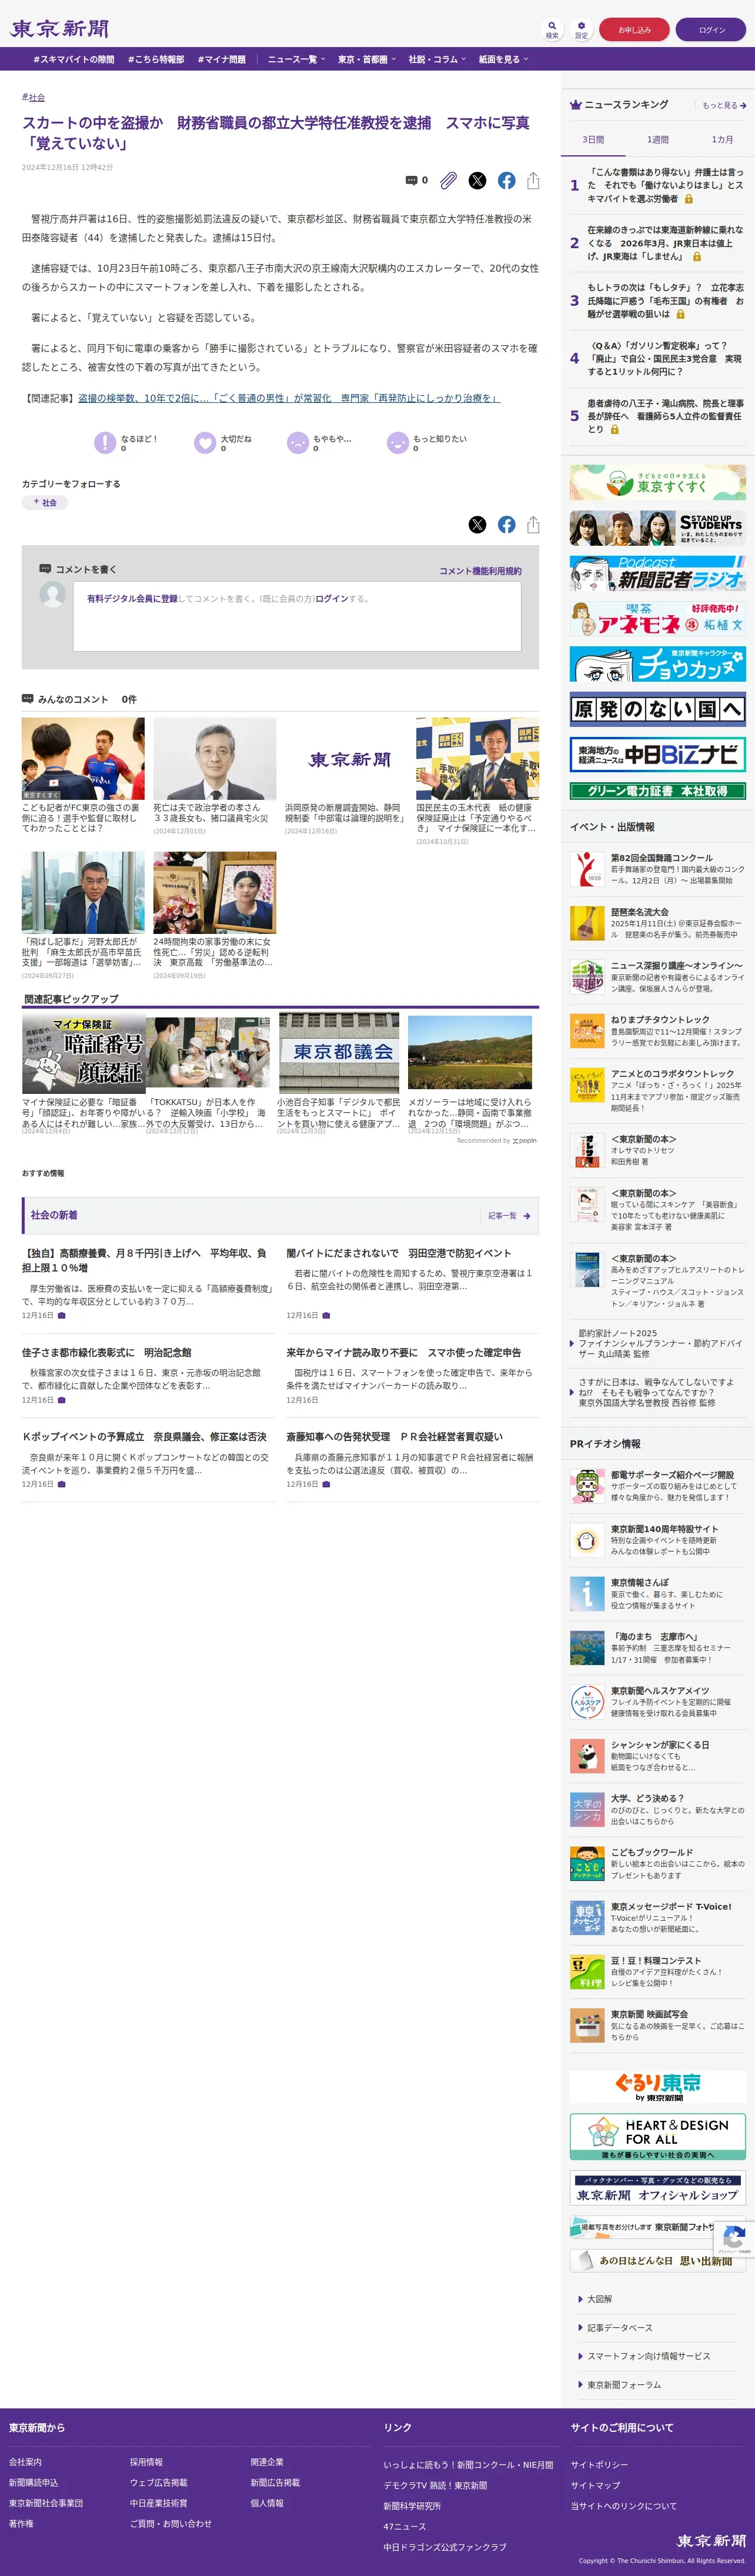
Task: Follow the ＋社会 category
Action: tap(45, 503)
